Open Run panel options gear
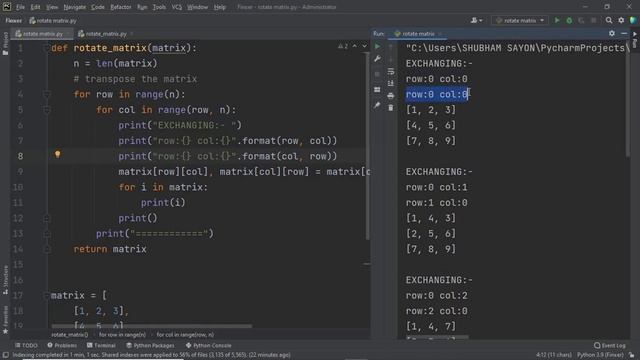 tap(611, 33)
